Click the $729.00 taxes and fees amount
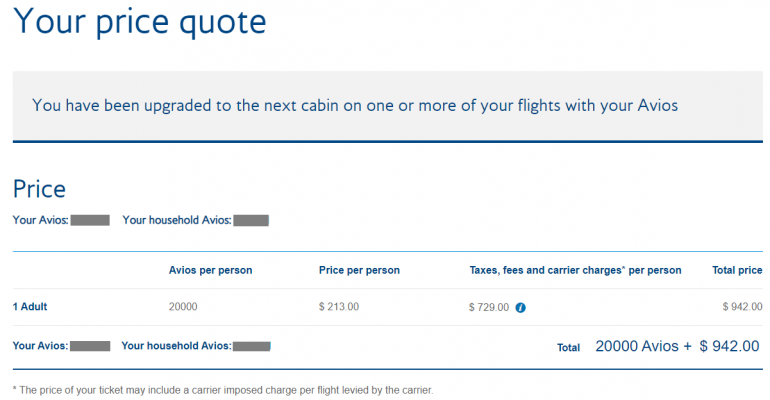The width and height of the screenshot is (770, 400). 489,307
